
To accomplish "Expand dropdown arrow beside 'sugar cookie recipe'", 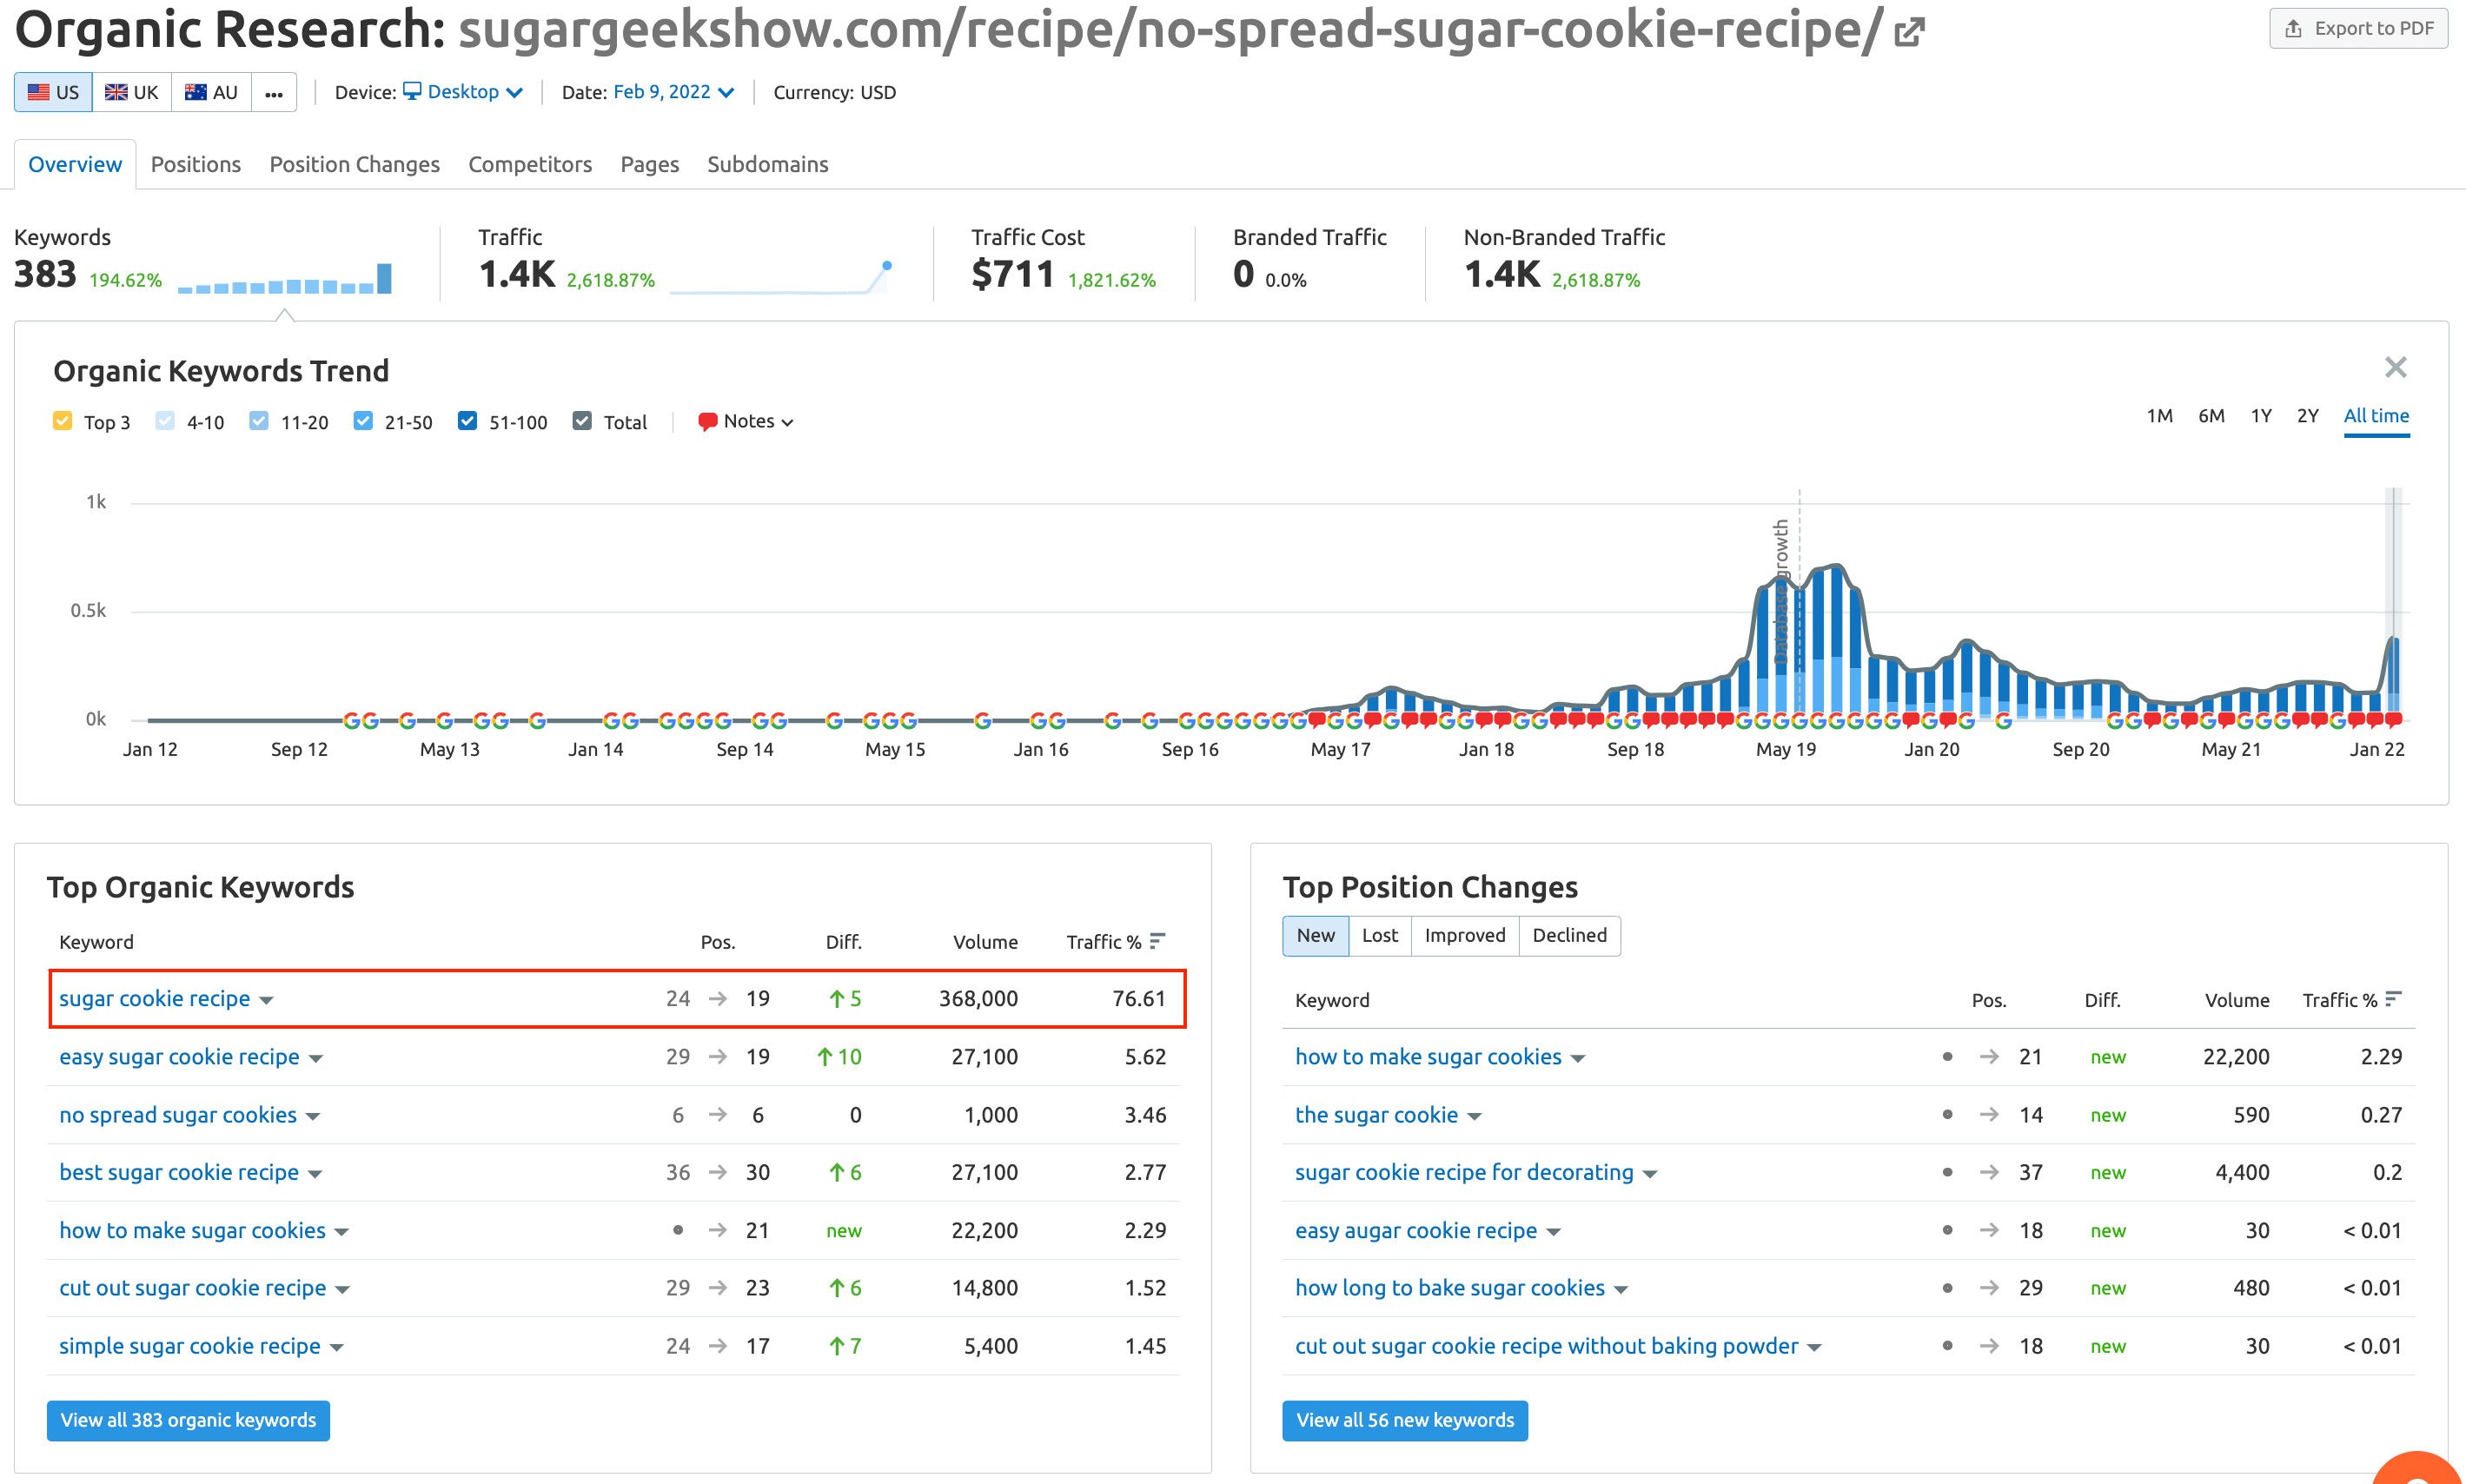I will pos(266,1000).
